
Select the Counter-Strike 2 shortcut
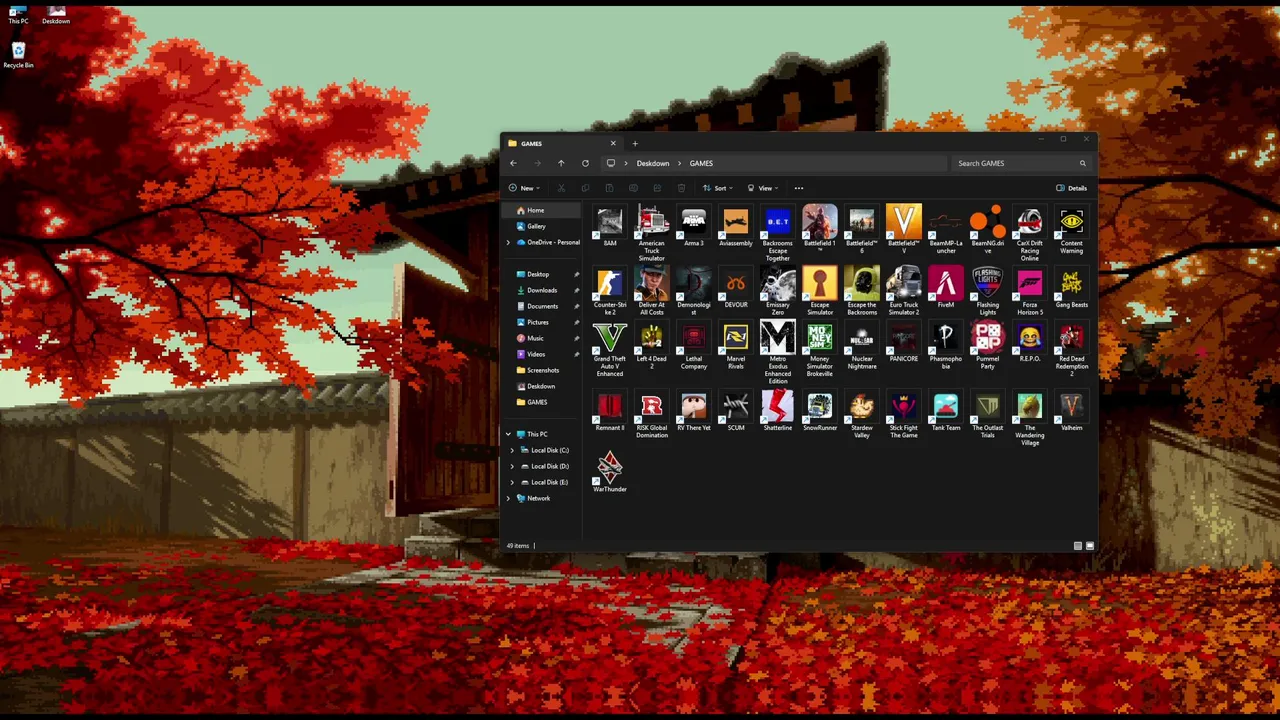pyautogui.click(x=610, y=291)
